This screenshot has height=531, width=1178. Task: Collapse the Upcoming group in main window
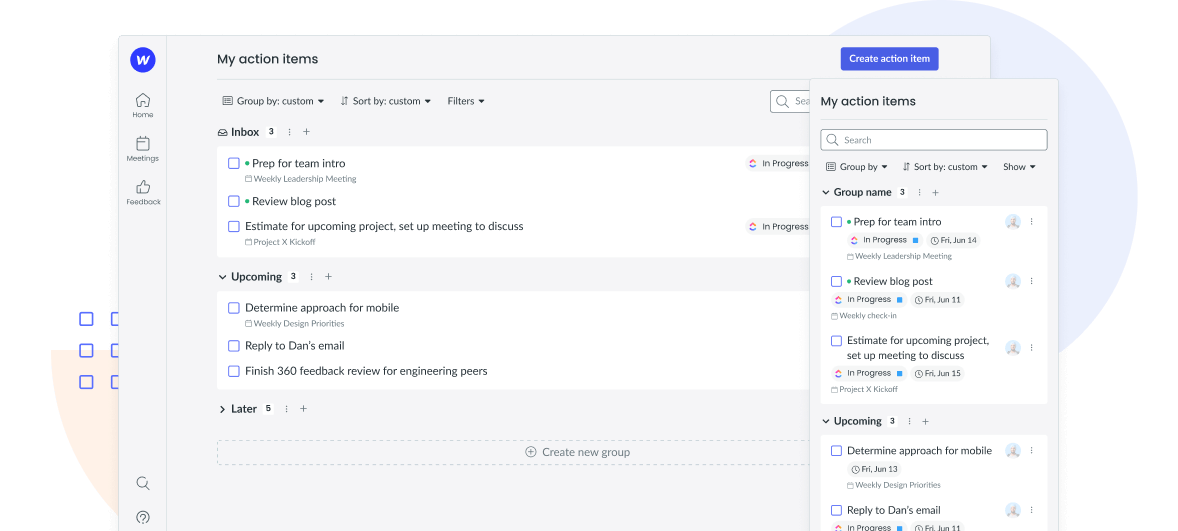coord(222,277)
